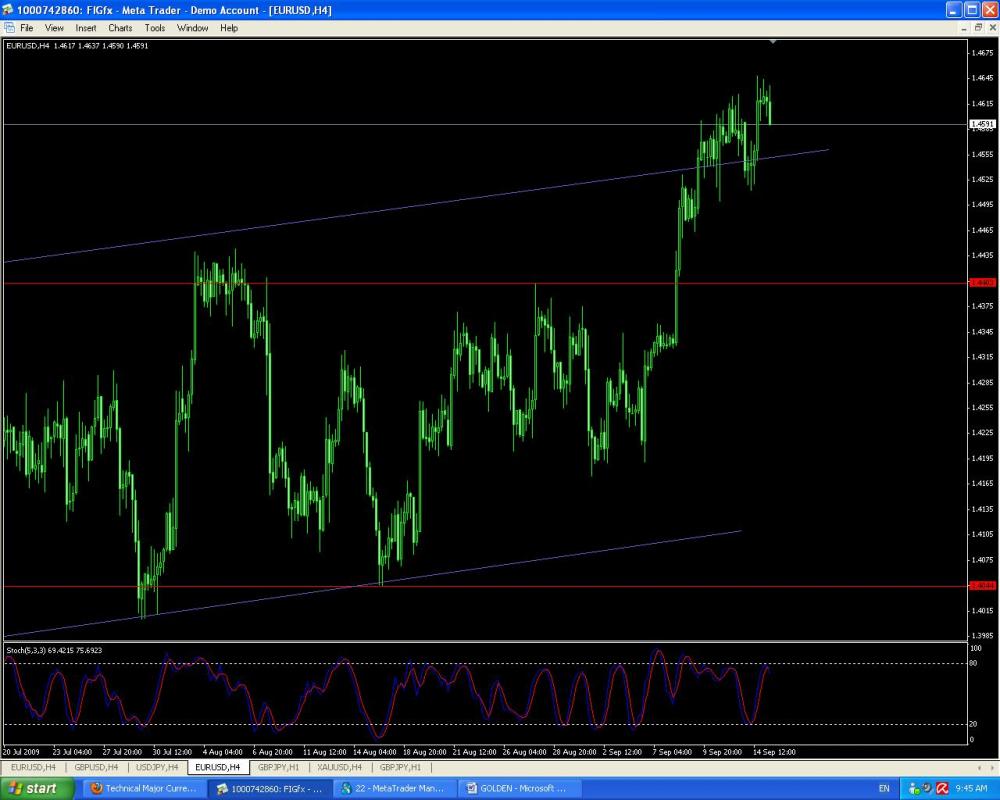Switch to the inactive EURUSD,H4 chart tab
Viewport: 1000px width, 800px height.
point(33,767)
